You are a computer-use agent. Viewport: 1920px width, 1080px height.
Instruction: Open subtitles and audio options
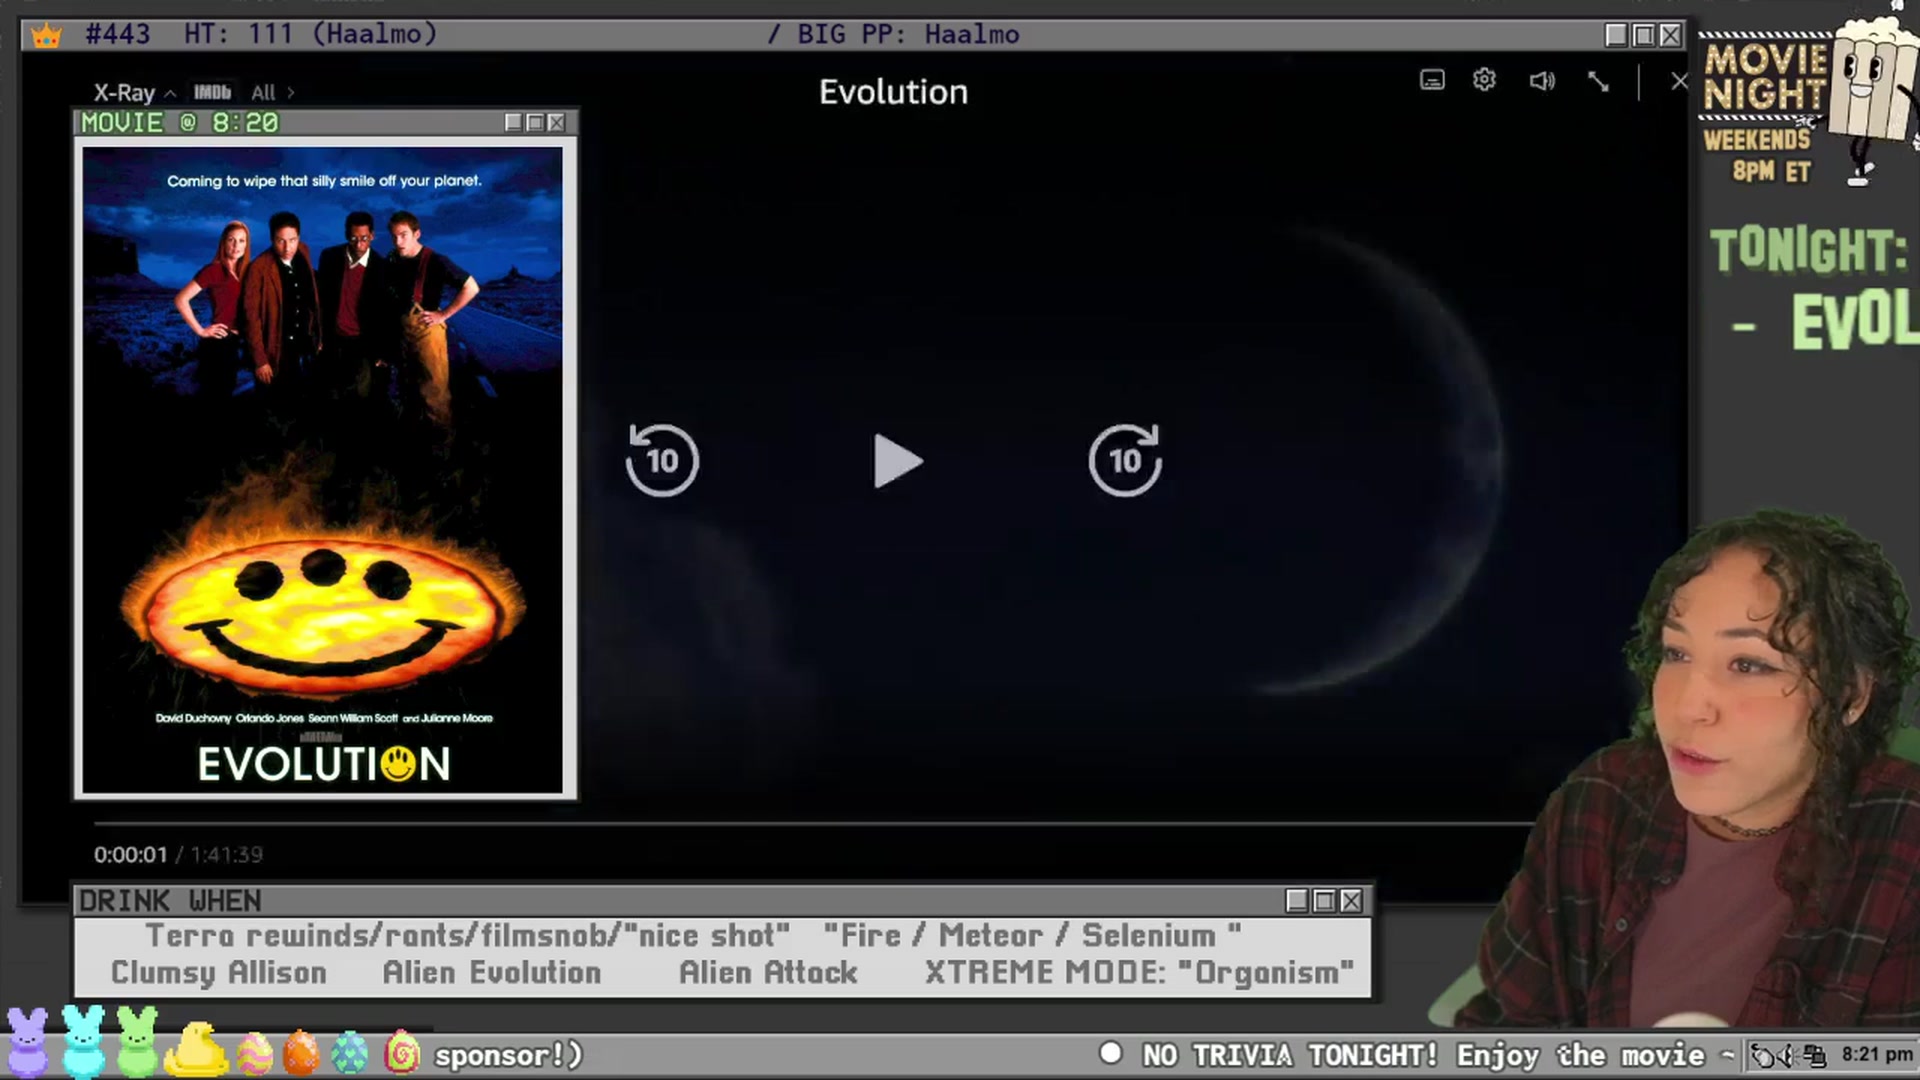click(x=1432, y=80)
